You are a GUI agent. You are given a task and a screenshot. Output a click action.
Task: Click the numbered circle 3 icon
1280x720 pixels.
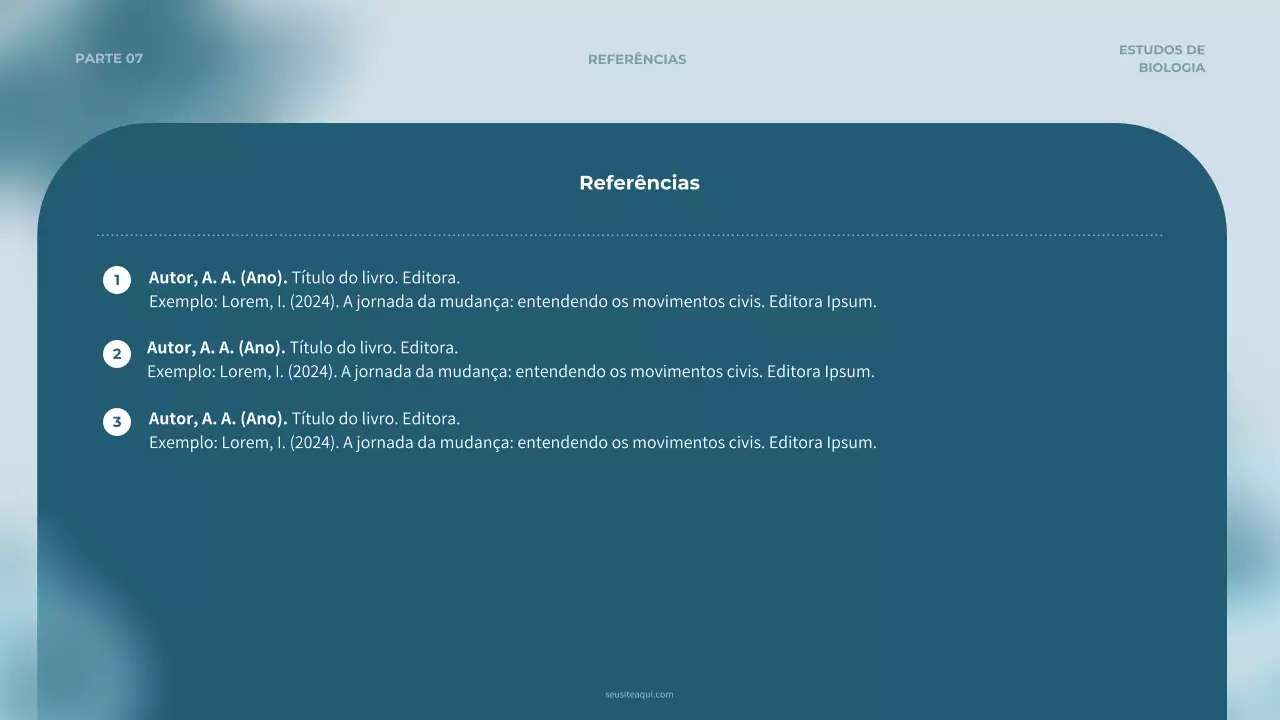coord(117,421)
